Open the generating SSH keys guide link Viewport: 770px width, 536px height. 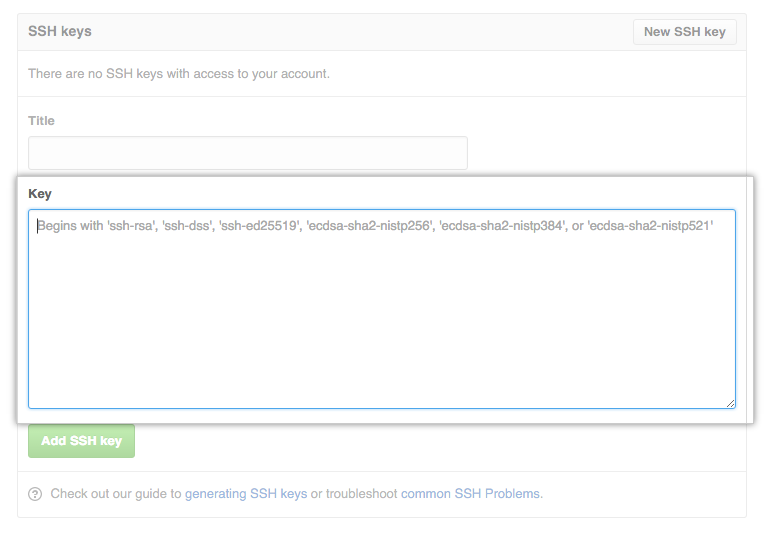coord(246,494)
